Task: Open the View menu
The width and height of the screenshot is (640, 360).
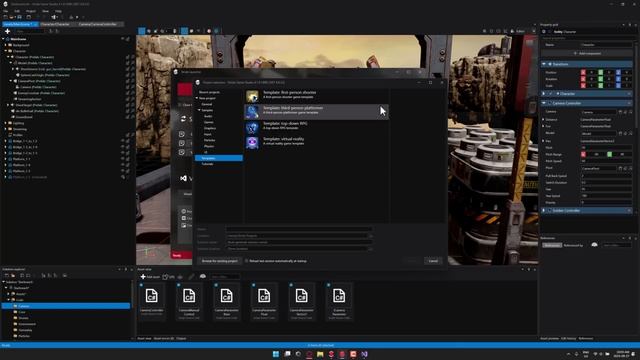Action: pos(45,11)
